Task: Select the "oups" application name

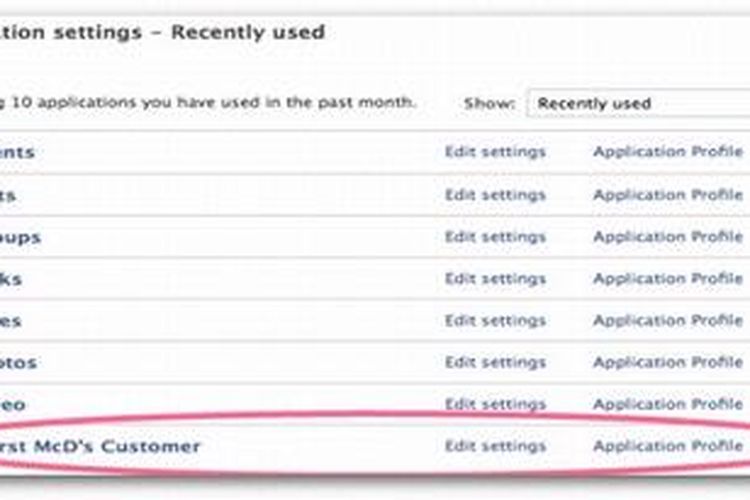Action: [x=20, y=238]
